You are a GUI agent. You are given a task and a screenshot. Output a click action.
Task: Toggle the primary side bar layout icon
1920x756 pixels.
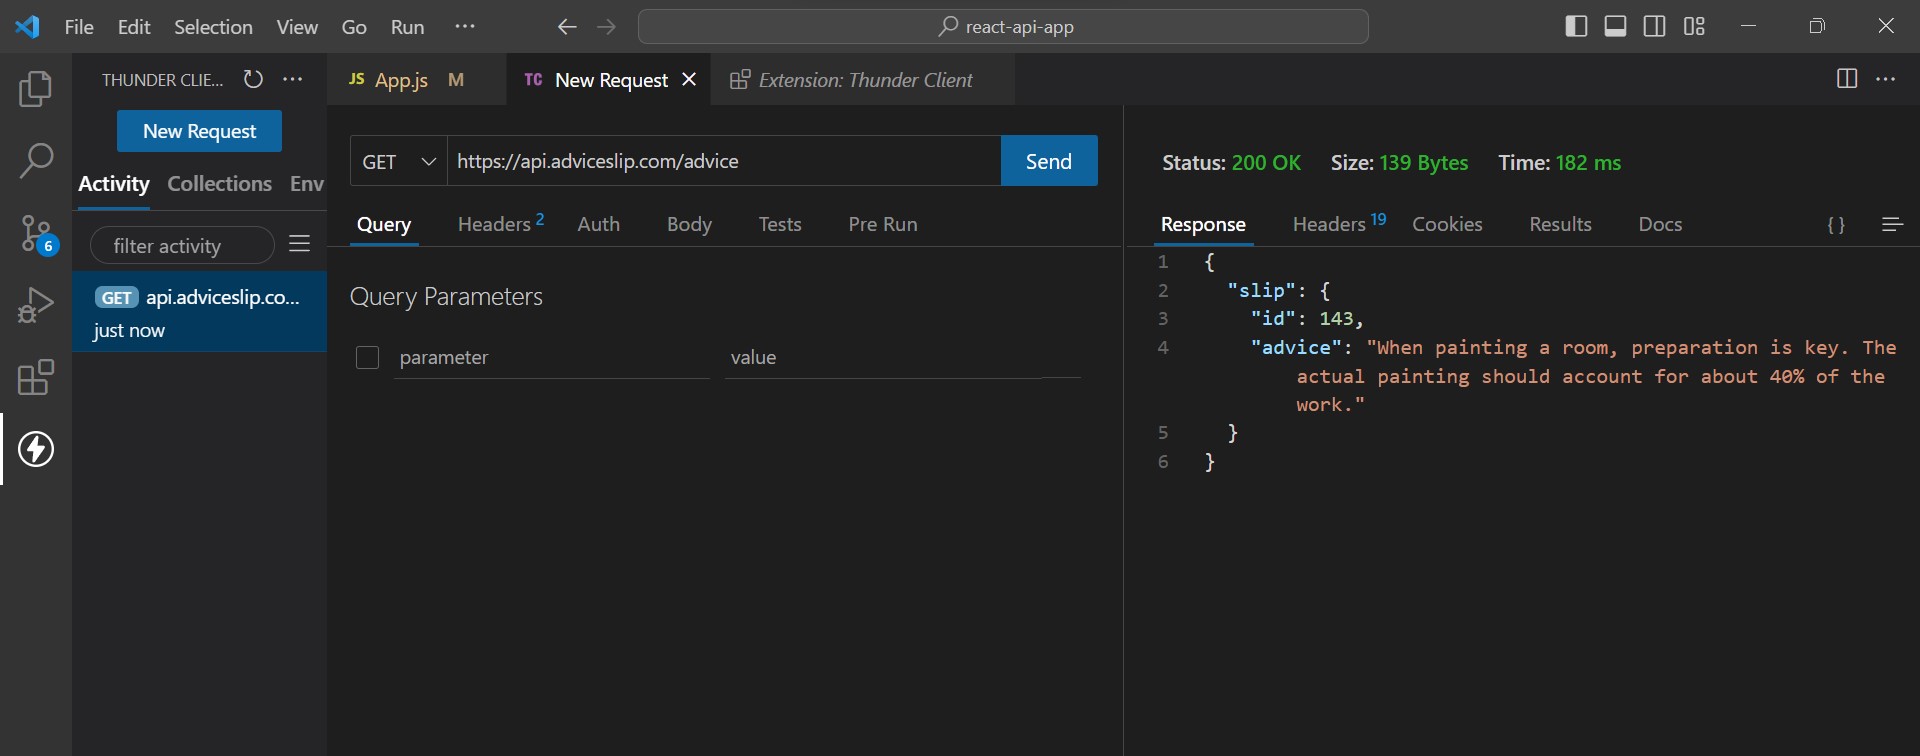[x=1576, y=26]
